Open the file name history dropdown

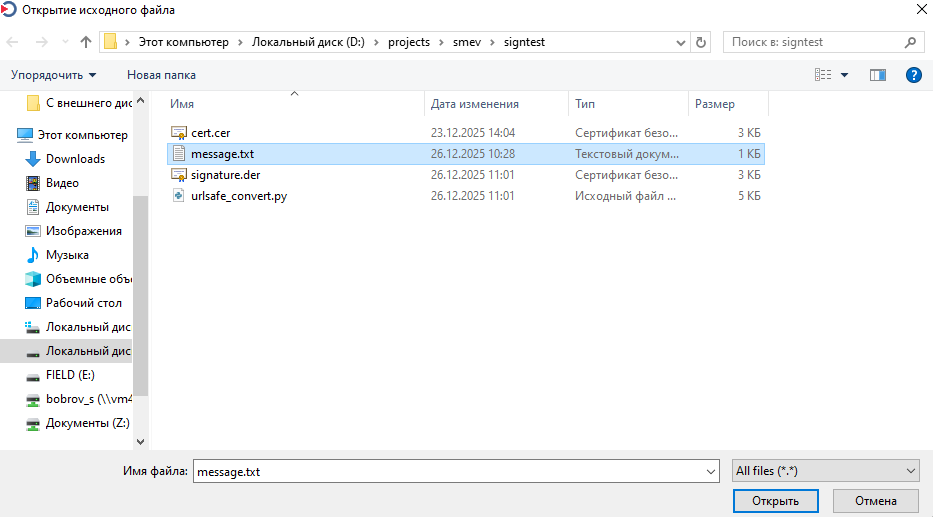click(x=711, y=471)
